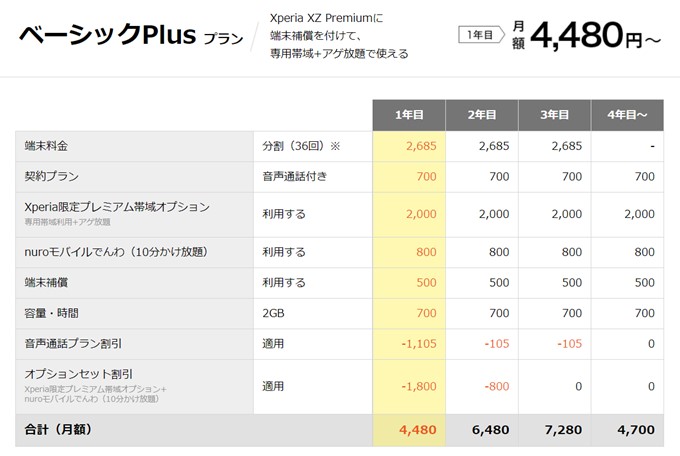680x456 pixels.
Task: Click the 1年目 column header
Action: (x=408, y=116)
